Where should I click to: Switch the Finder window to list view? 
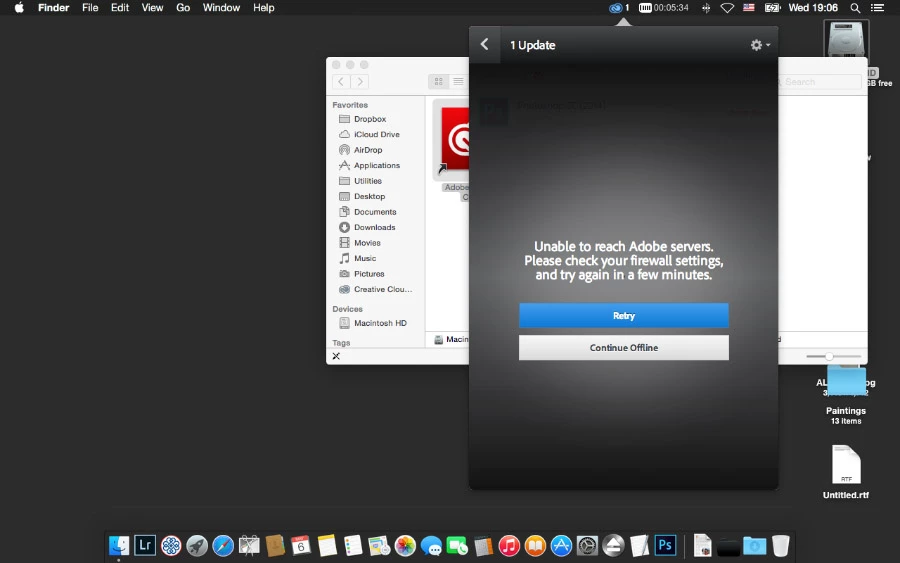pos(458,81)
